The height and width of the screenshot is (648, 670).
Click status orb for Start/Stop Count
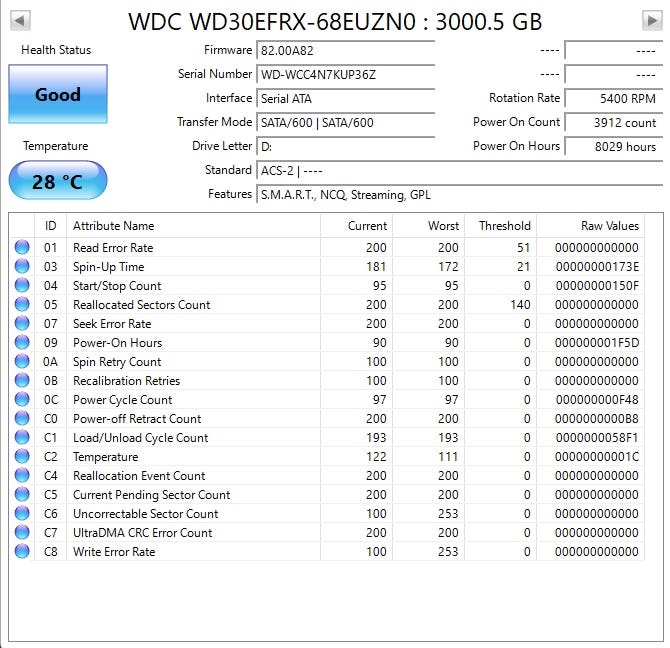tap(22, 285)
